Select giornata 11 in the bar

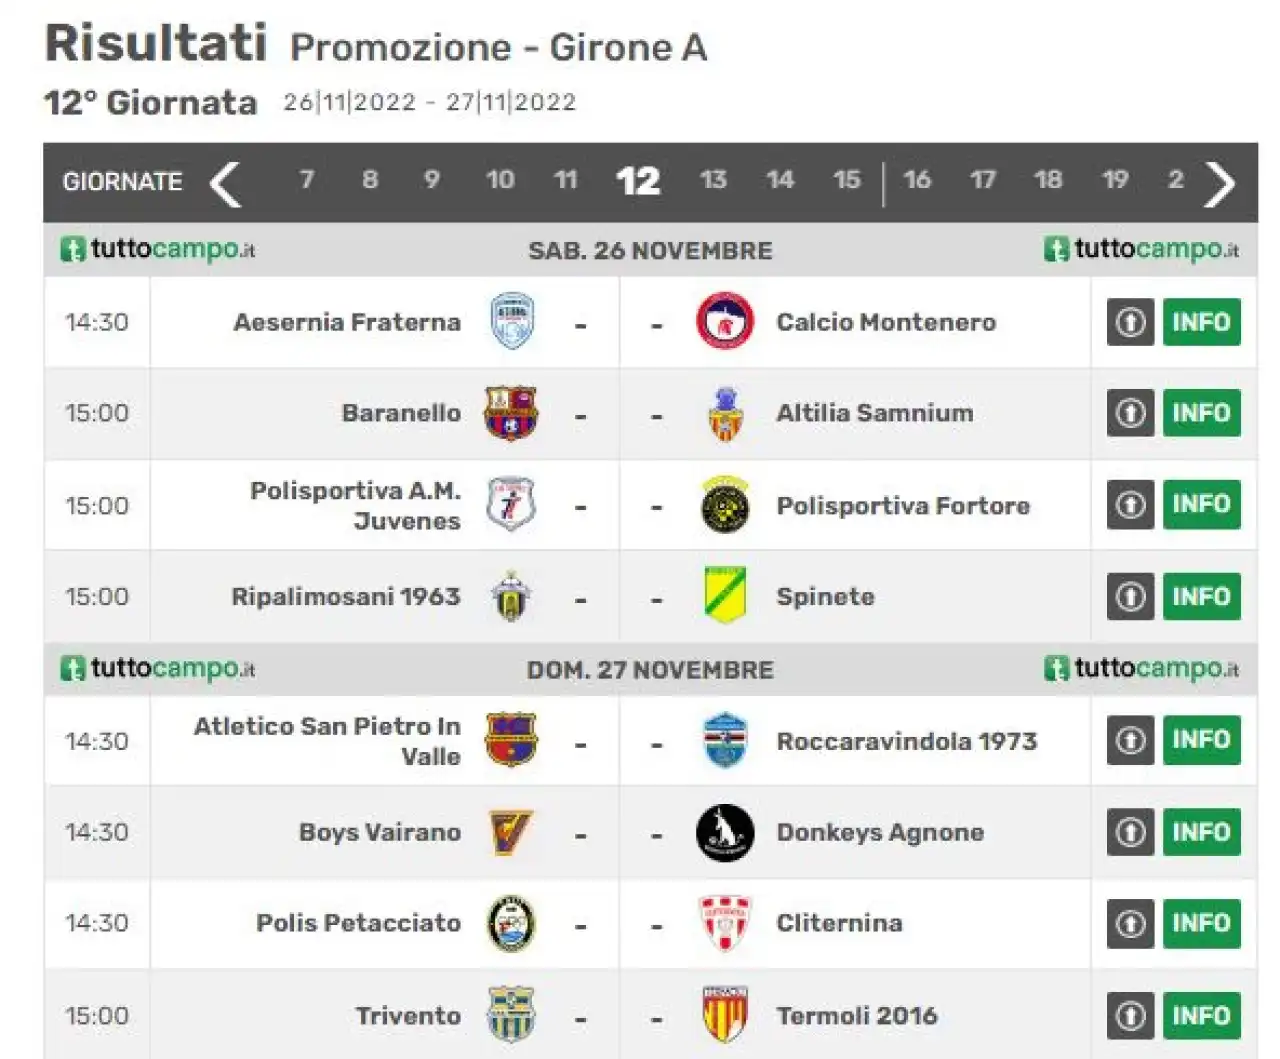(x=566, y=180)
